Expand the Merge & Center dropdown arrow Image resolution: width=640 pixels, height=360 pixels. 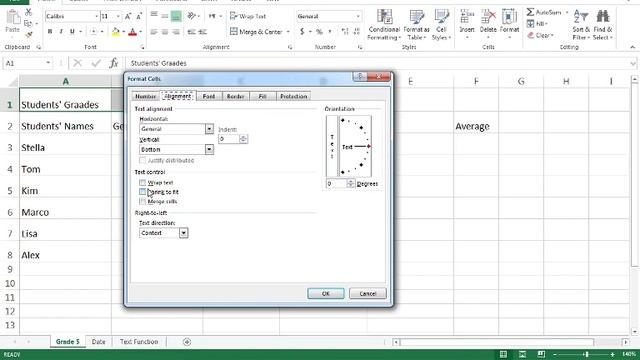(288, 31)
